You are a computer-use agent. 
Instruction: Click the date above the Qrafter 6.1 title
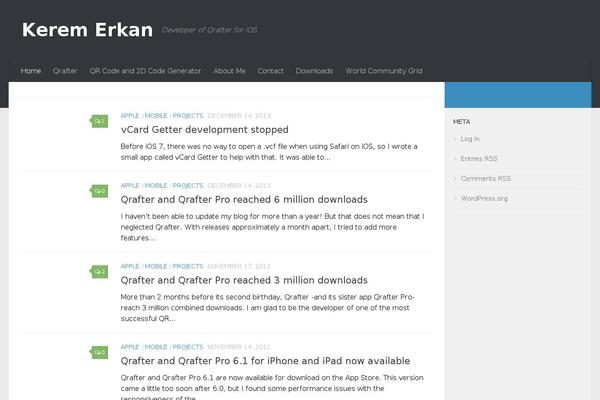tap(239, 347)
